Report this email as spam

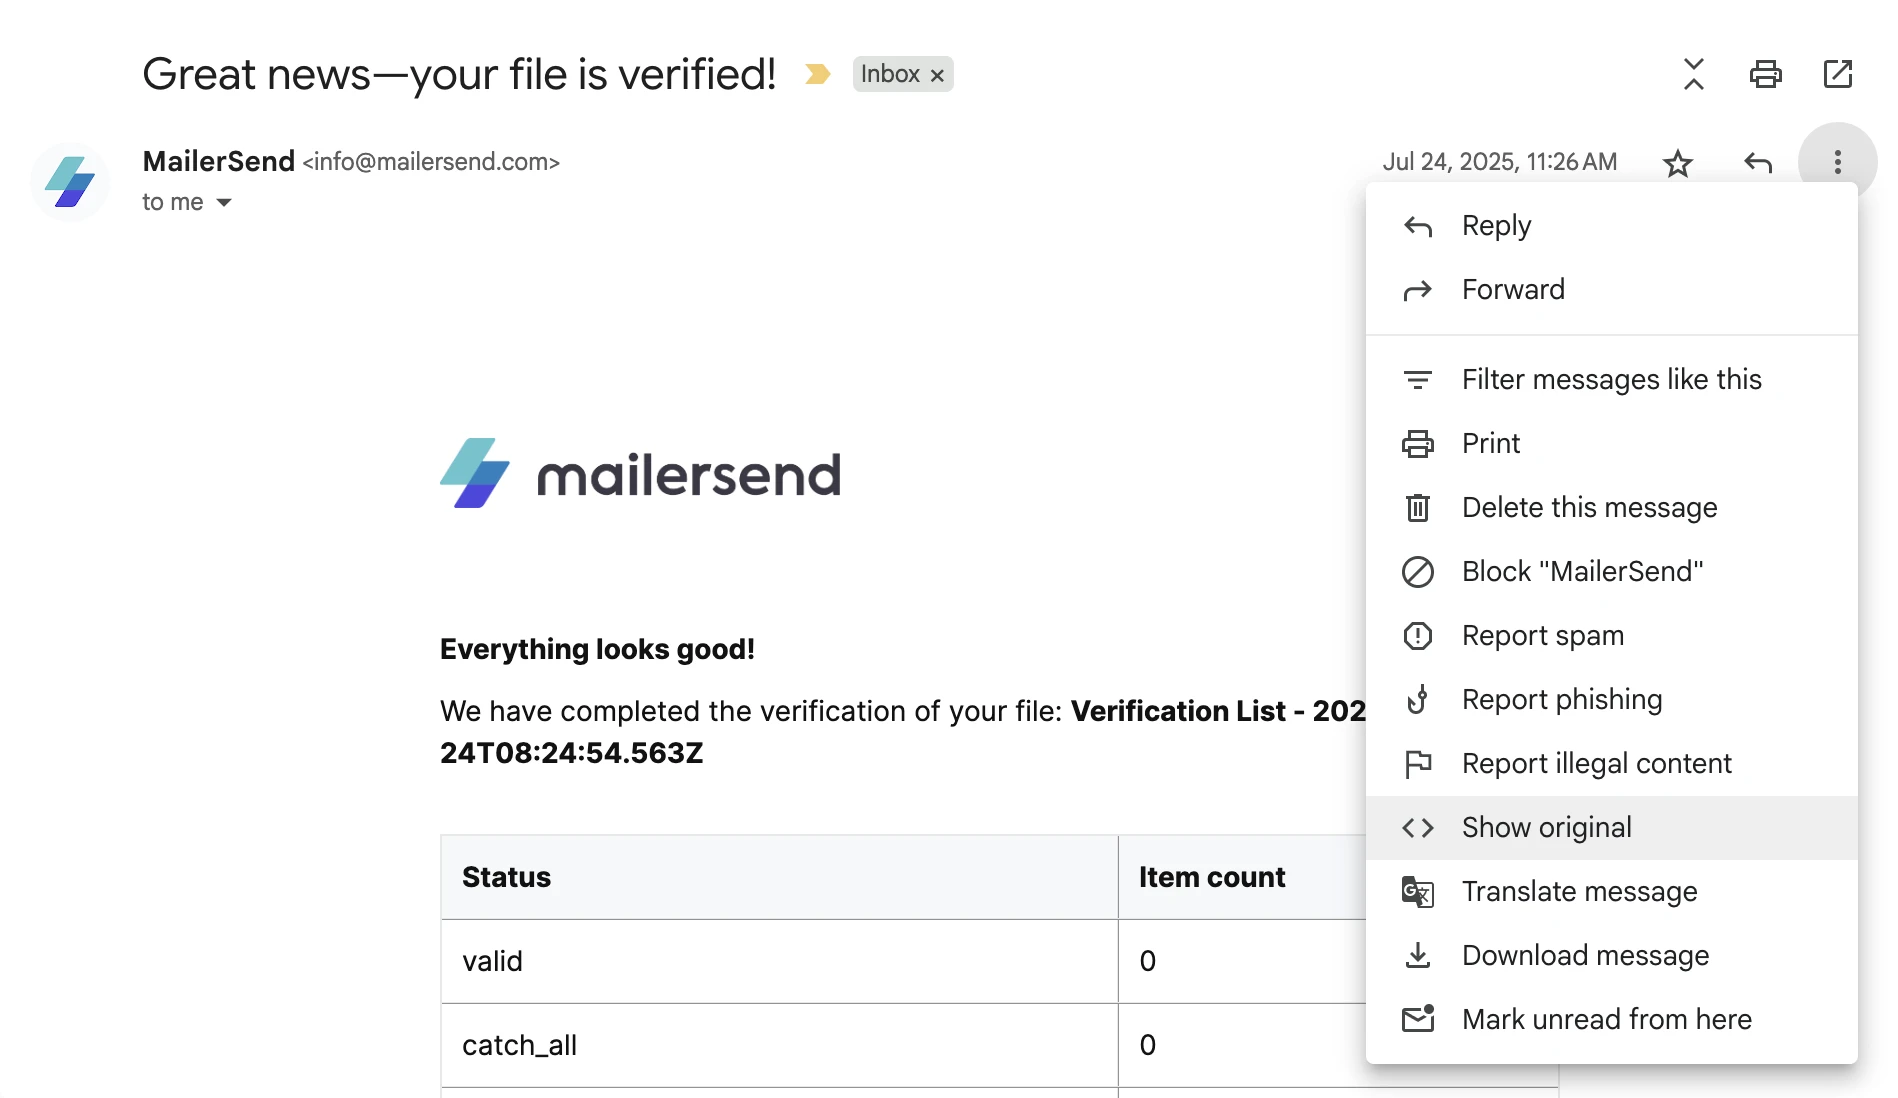pos(1542,636)
